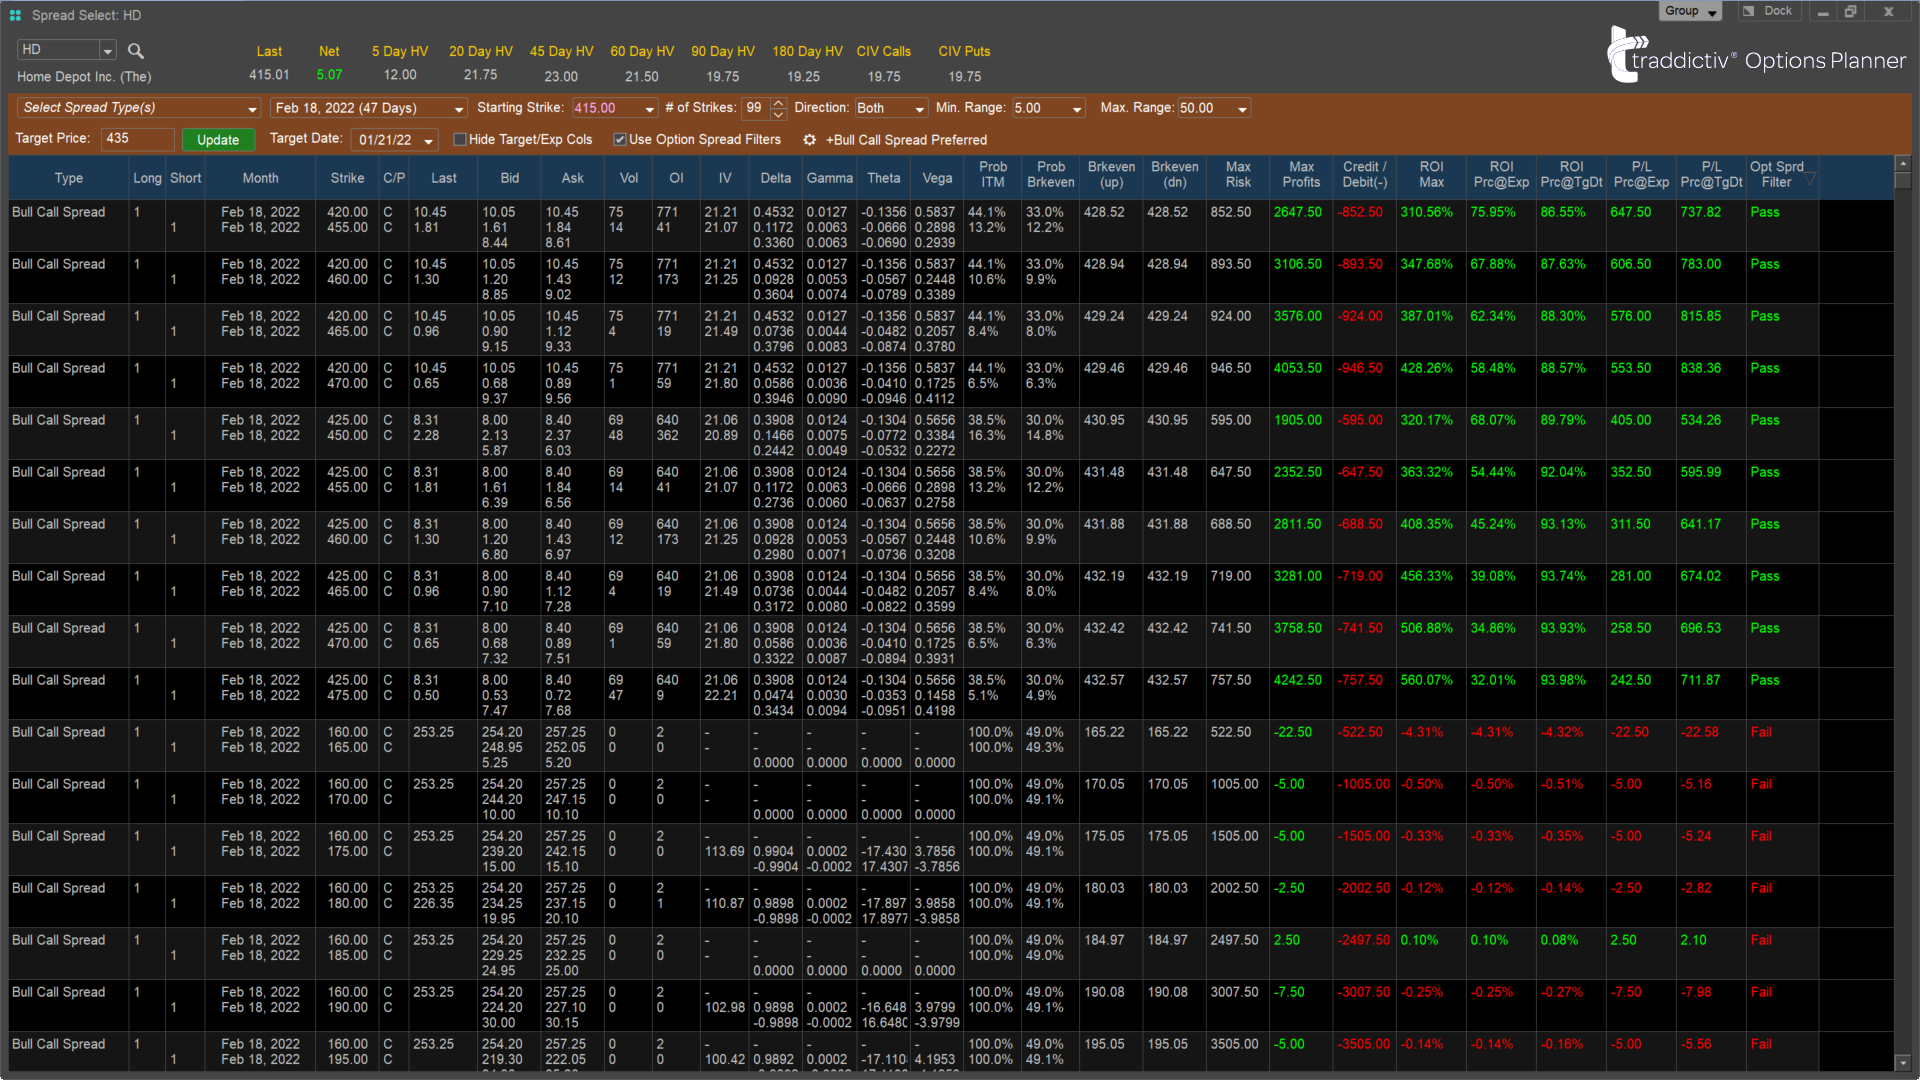Click the Delta column header
Screen dimensions: 1920x1080
pos(775,178)
